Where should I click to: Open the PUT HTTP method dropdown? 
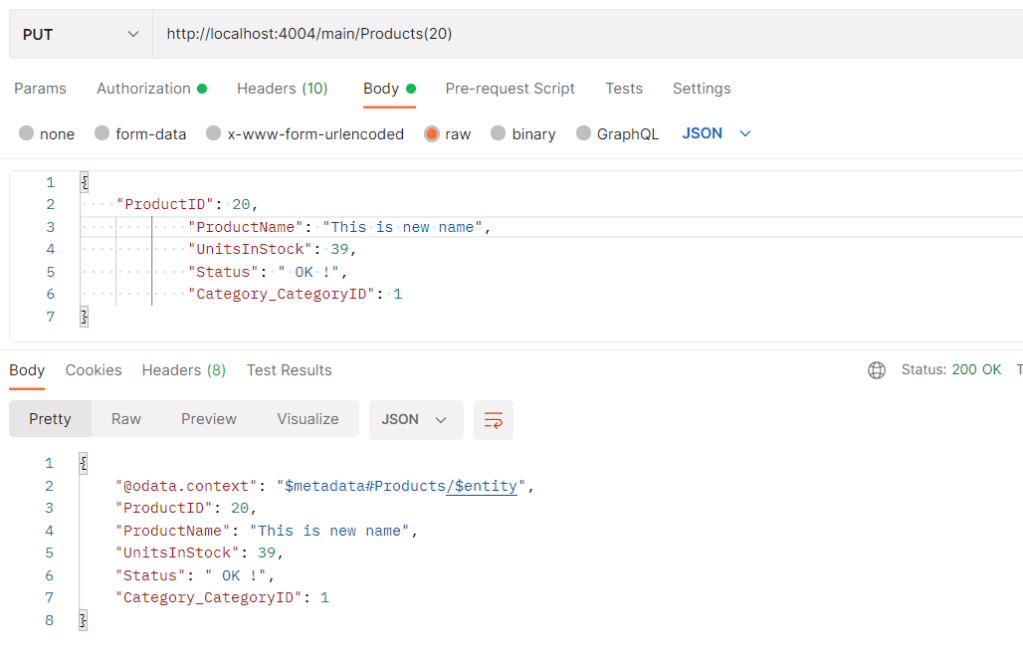(80, 34)
